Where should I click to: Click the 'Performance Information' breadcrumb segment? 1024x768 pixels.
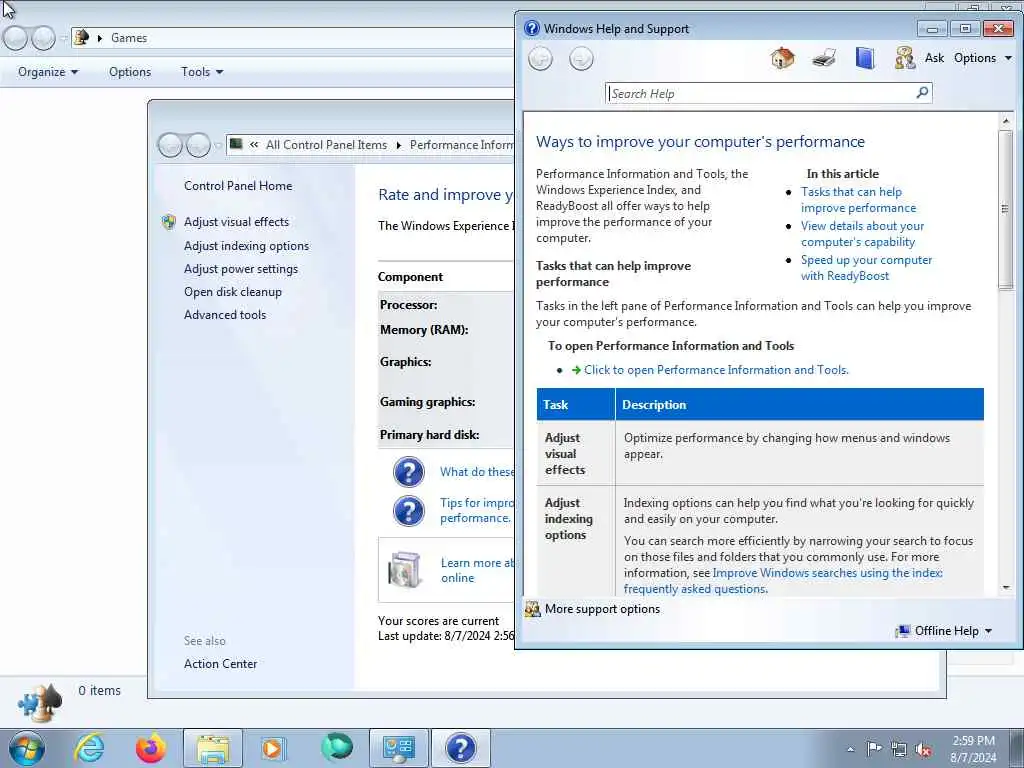[x=461, y=145]
